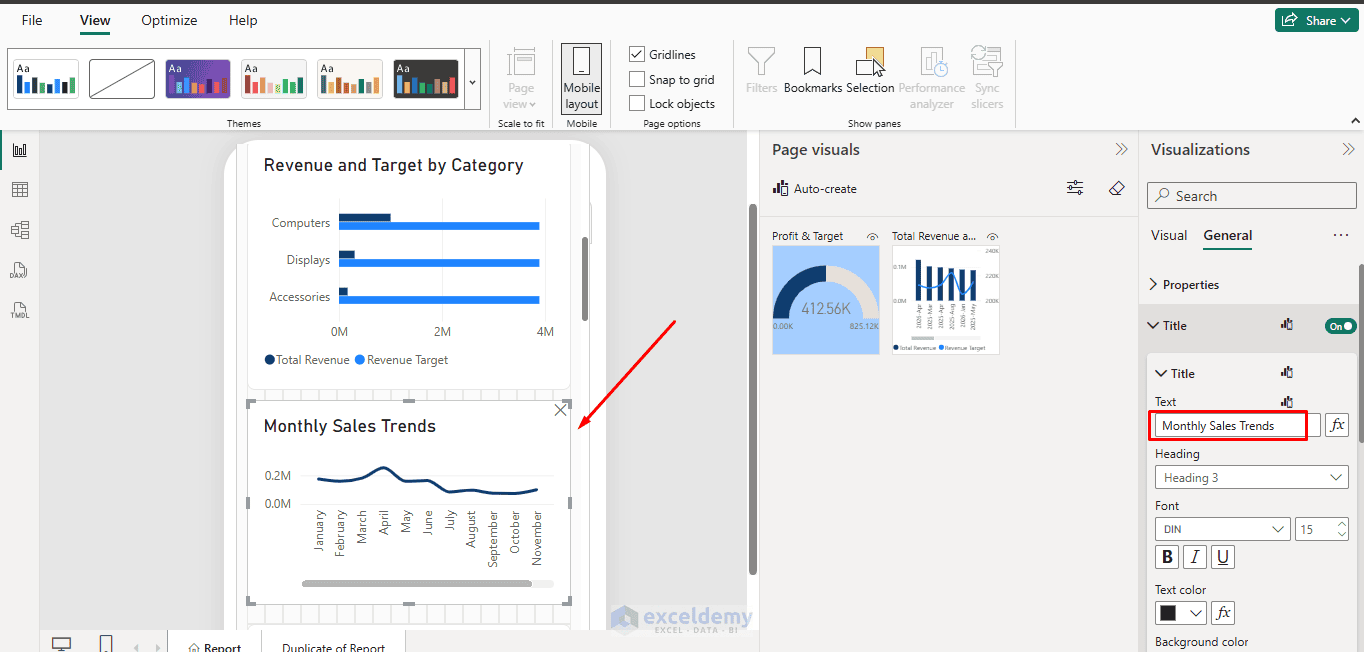Apply bold to title font
Screen dimensions: 1364x652
tap(1167, 557)
